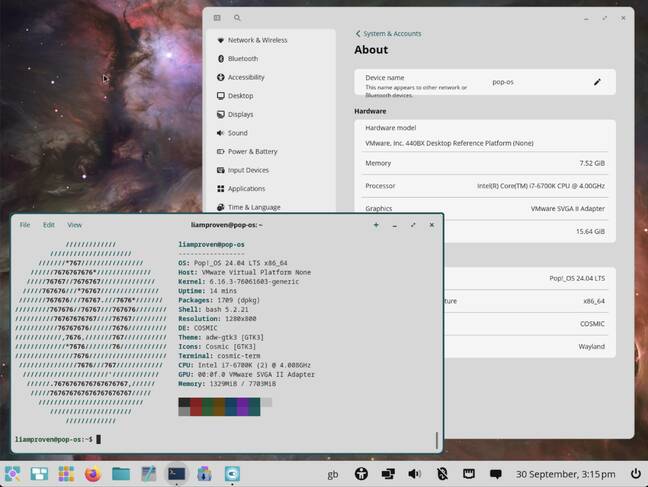Click the 15.64 GiB disk capacity value
648x487 pixels.
pos(590,232)
